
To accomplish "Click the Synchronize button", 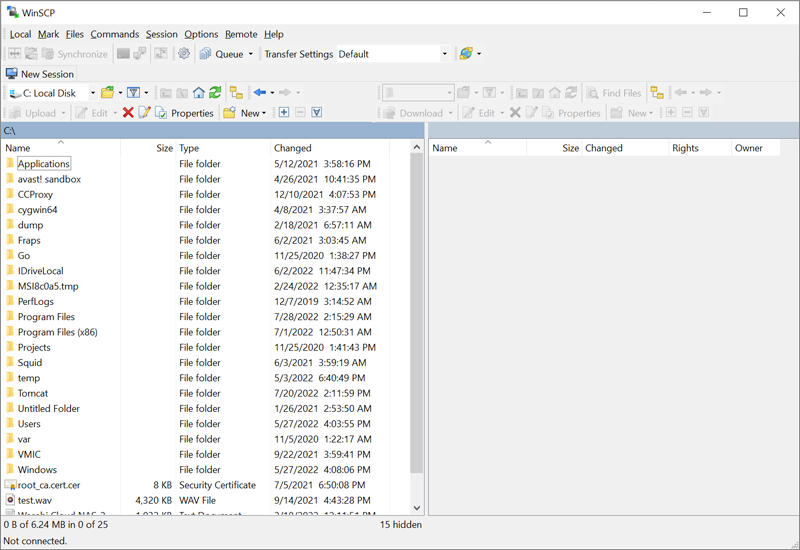I will coord(75,54).
